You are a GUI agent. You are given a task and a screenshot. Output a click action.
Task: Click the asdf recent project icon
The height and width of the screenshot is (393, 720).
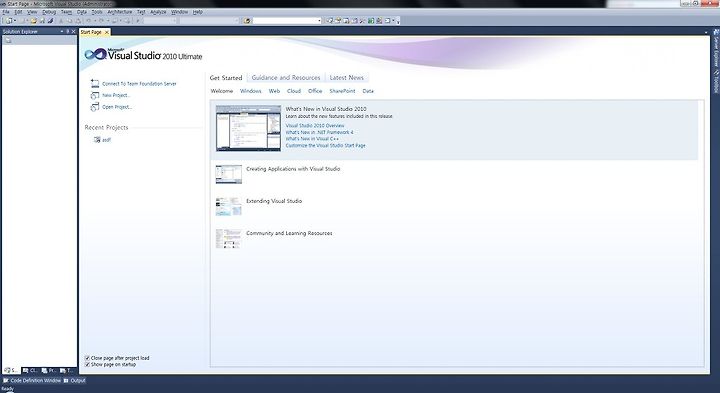tap(97, 140)
